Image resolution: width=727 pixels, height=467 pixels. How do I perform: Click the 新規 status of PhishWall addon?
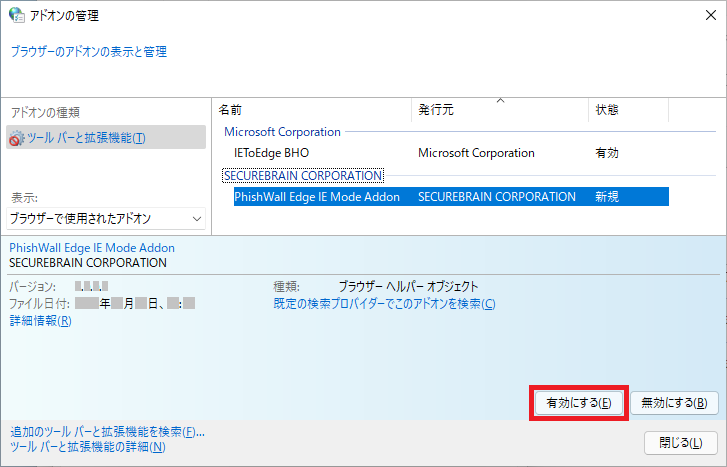pos(607,197)
